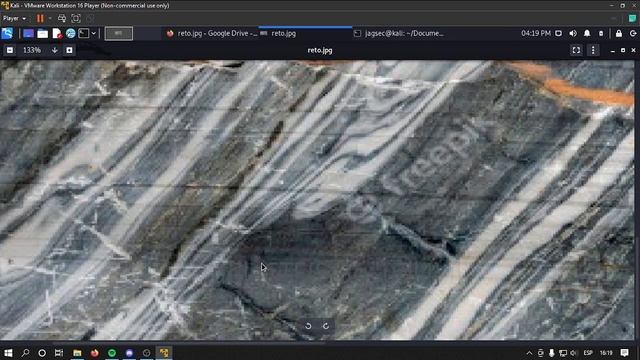Zoom out the image with the minus button
Image resolution: width=640 pixels, height=360 pixels.
pyautogui.click(x=10, y=50)
